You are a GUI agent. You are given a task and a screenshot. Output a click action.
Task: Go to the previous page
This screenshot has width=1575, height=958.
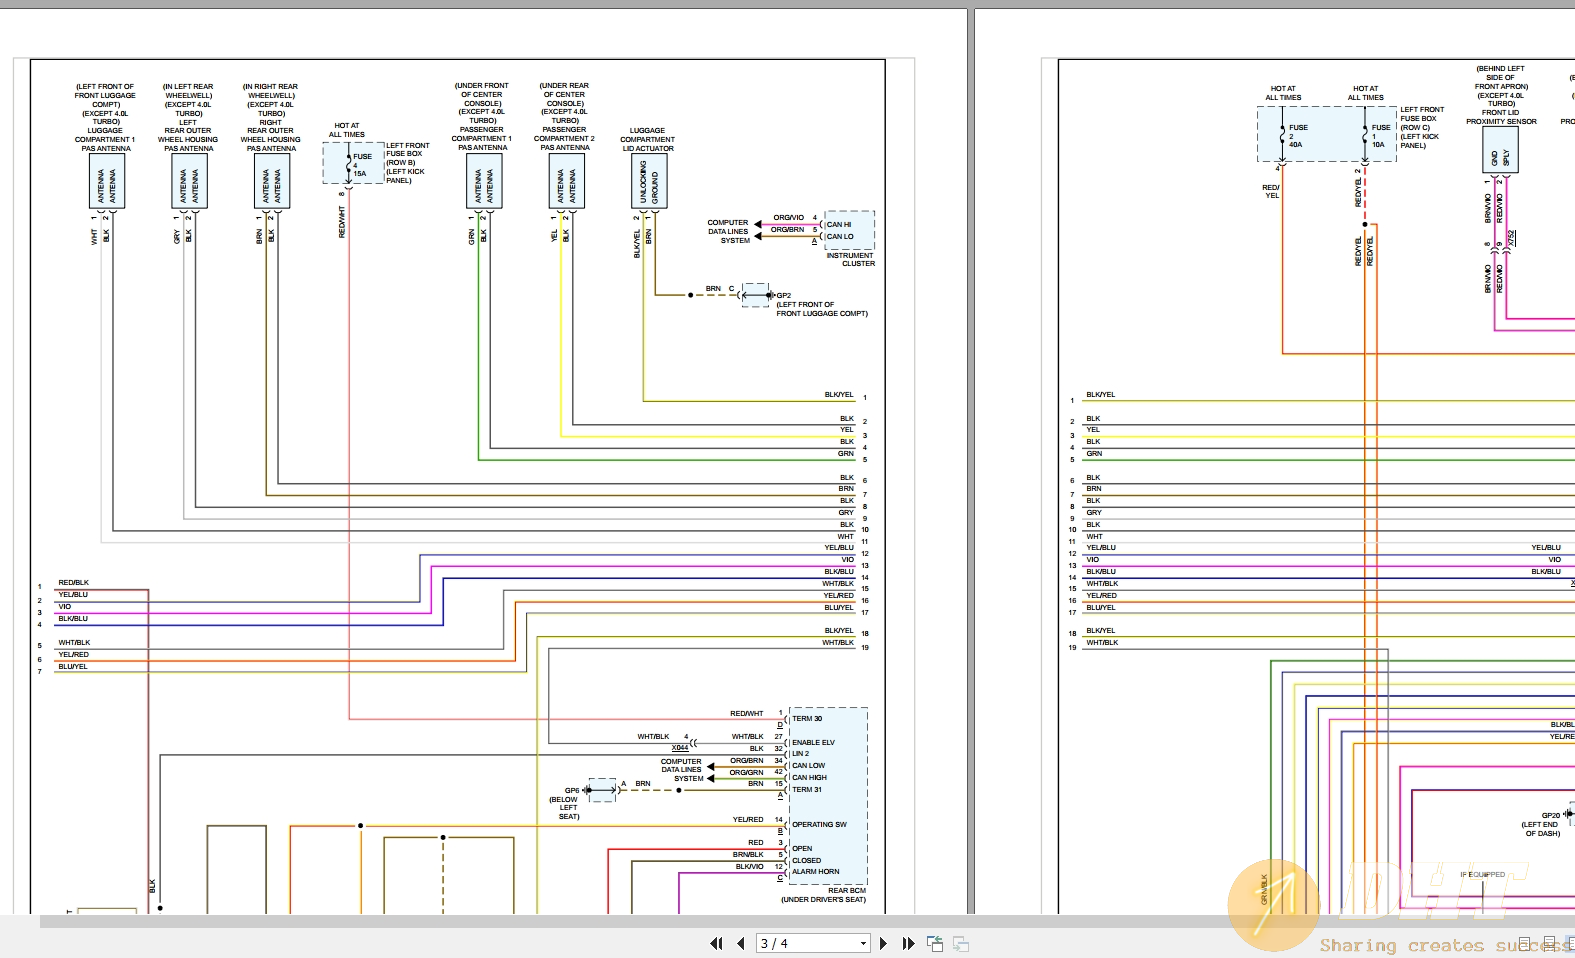click(740, 943)
